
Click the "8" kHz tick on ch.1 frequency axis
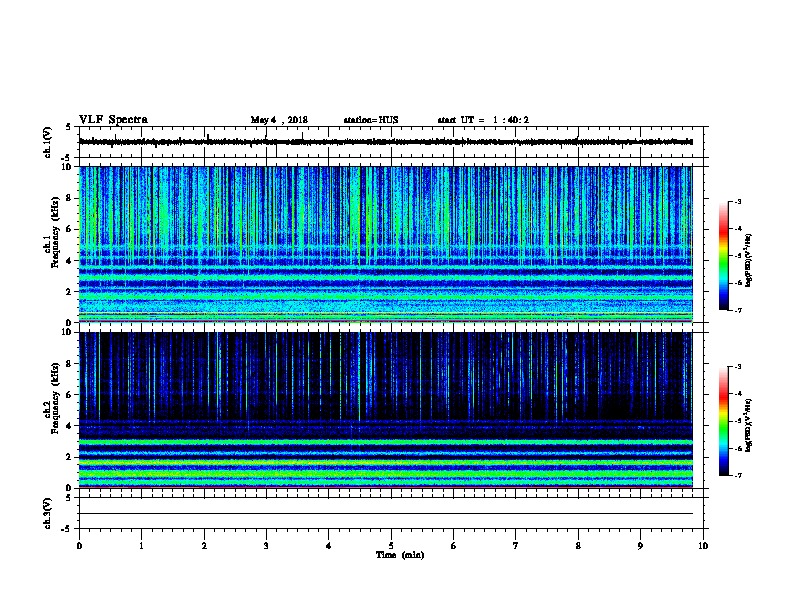[69, 198]
